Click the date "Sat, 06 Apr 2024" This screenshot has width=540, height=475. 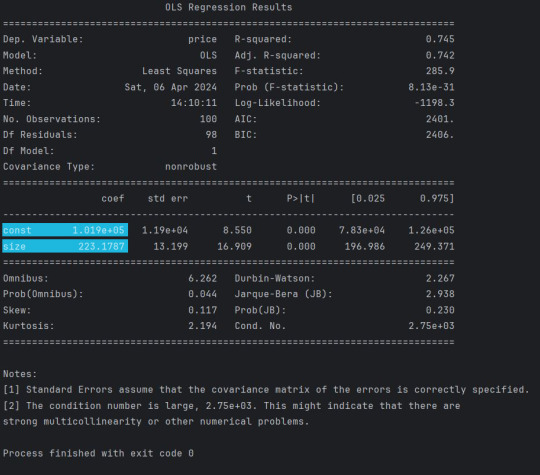[x=170, y=87]
